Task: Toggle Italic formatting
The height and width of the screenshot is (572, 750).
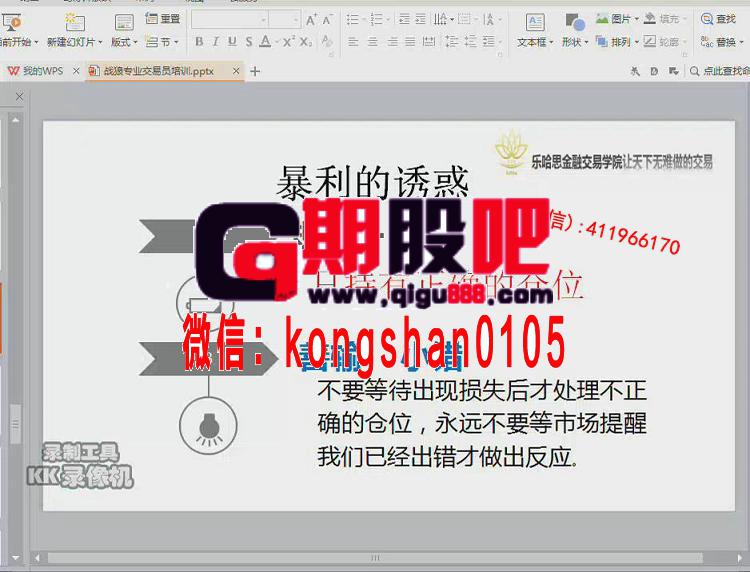Action: coord(216,42)
